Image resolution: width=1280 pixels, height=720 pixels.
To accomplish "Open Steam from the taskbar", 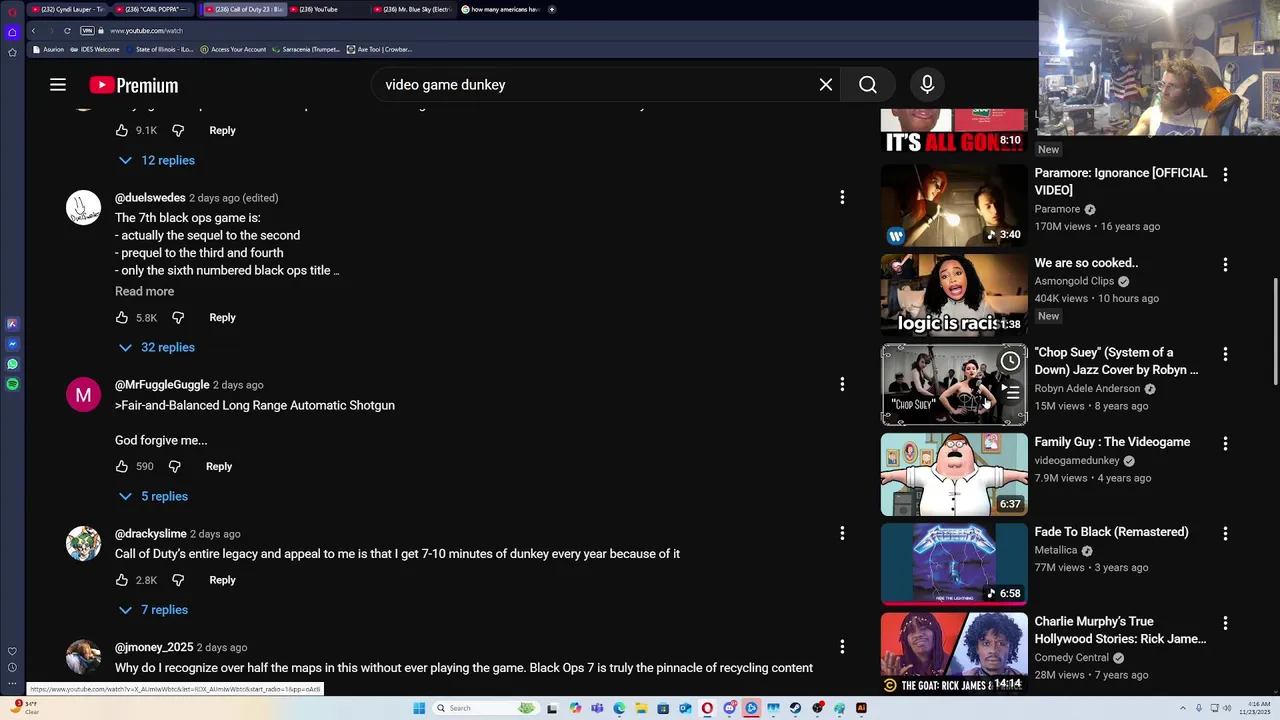I will pyautogui.click(x=795, y=708).
